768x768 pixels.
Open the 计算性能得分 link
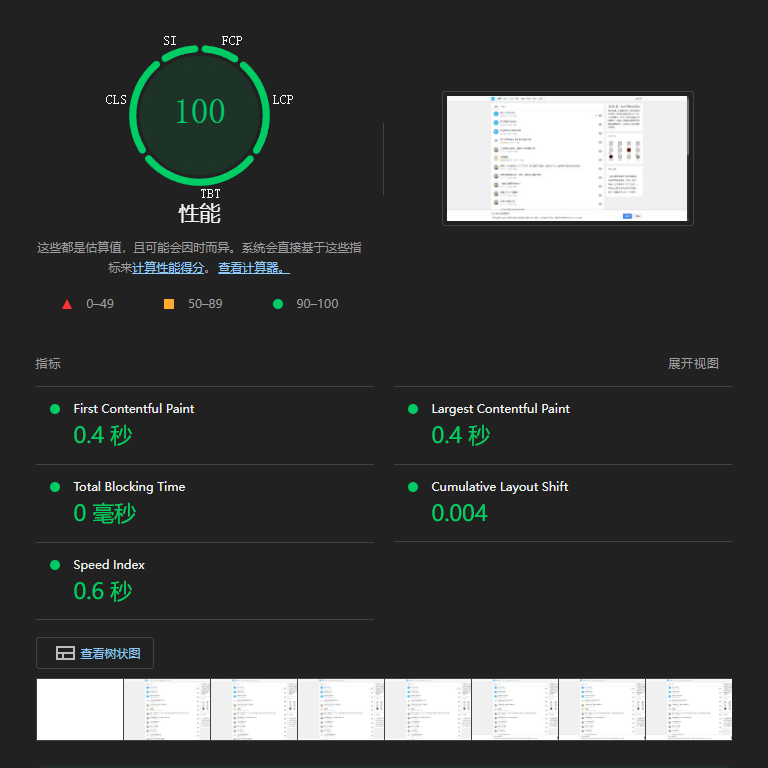[x=168, y=268]
